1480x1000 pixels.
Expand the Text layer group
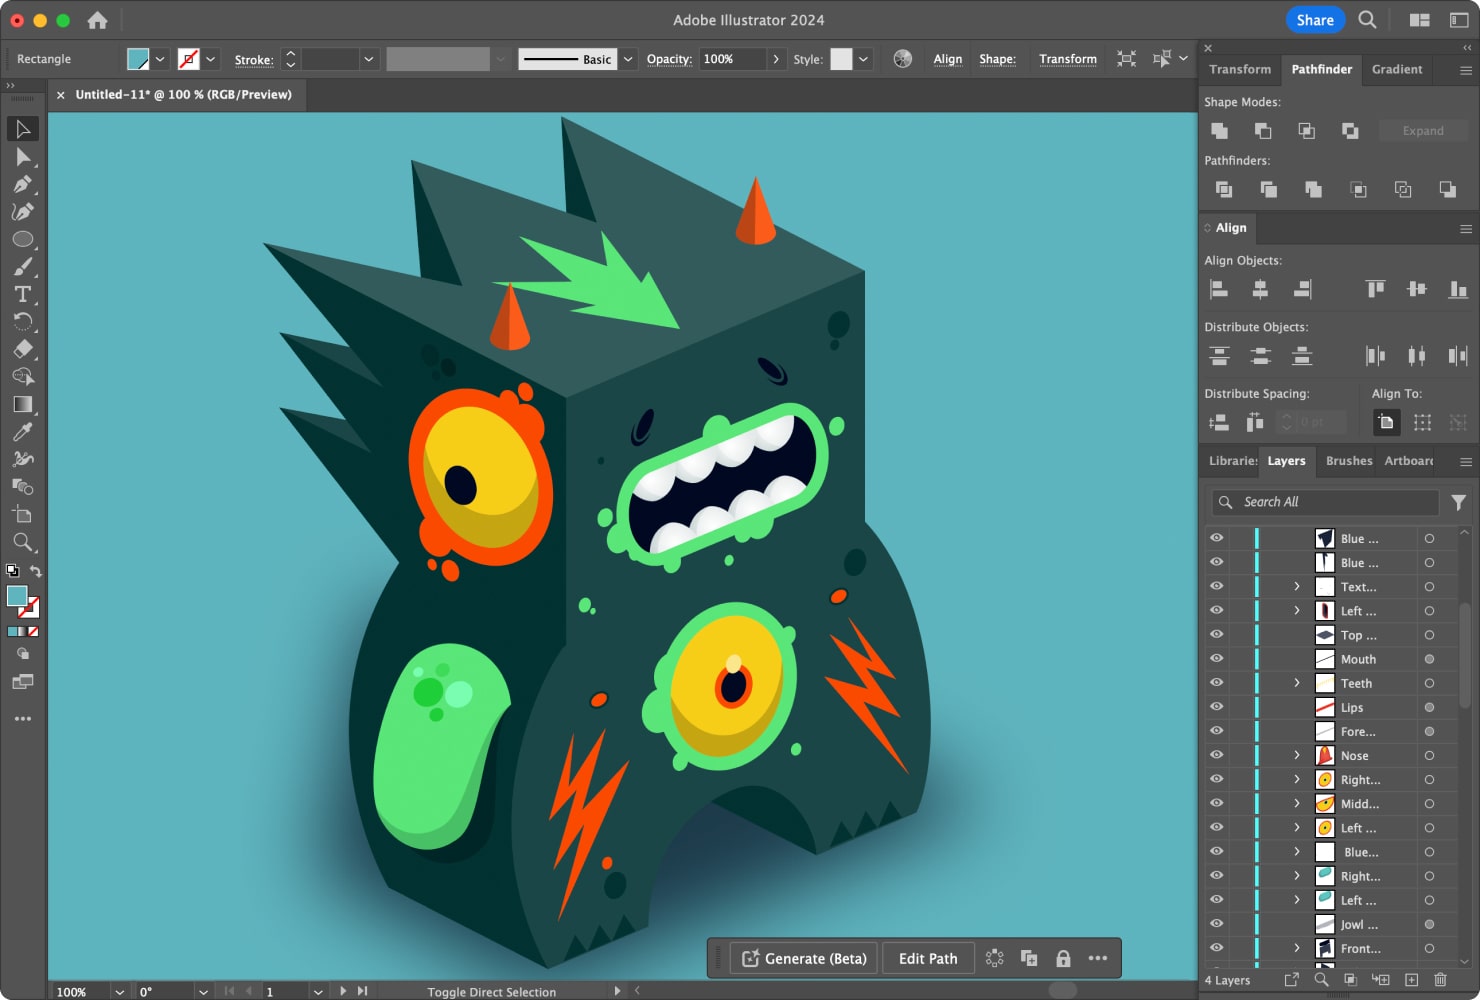pyautogui.click(x=1297, y=587)
